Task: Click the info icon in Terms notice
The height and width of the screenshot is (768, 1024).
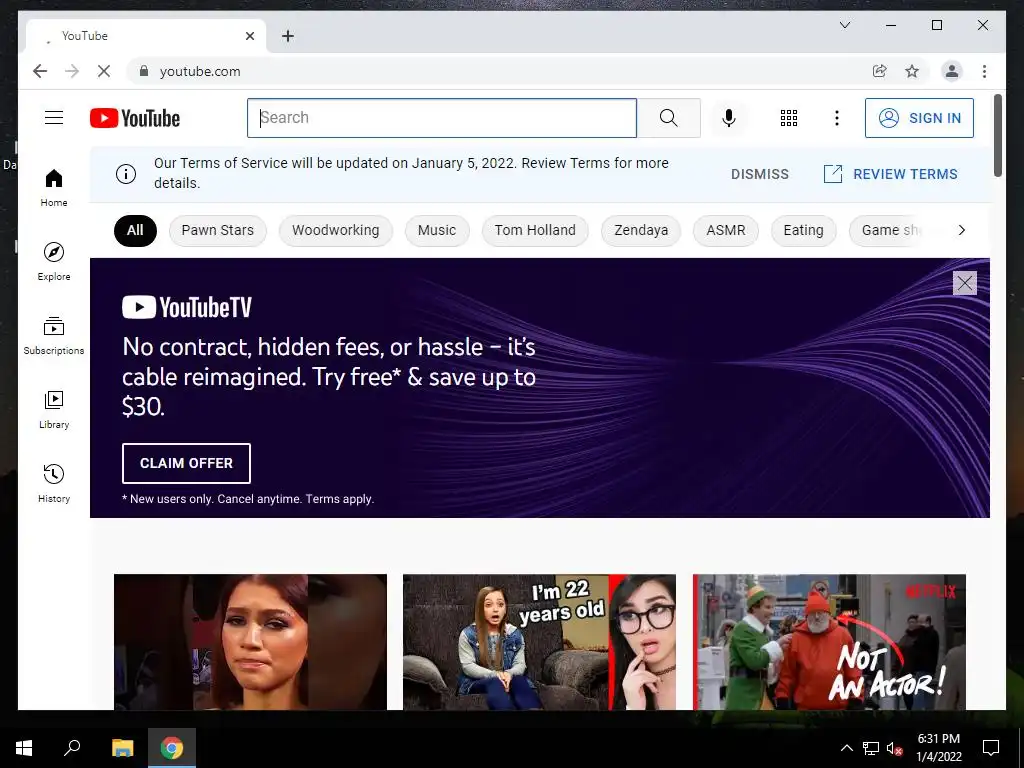Action: coord(125,174)
